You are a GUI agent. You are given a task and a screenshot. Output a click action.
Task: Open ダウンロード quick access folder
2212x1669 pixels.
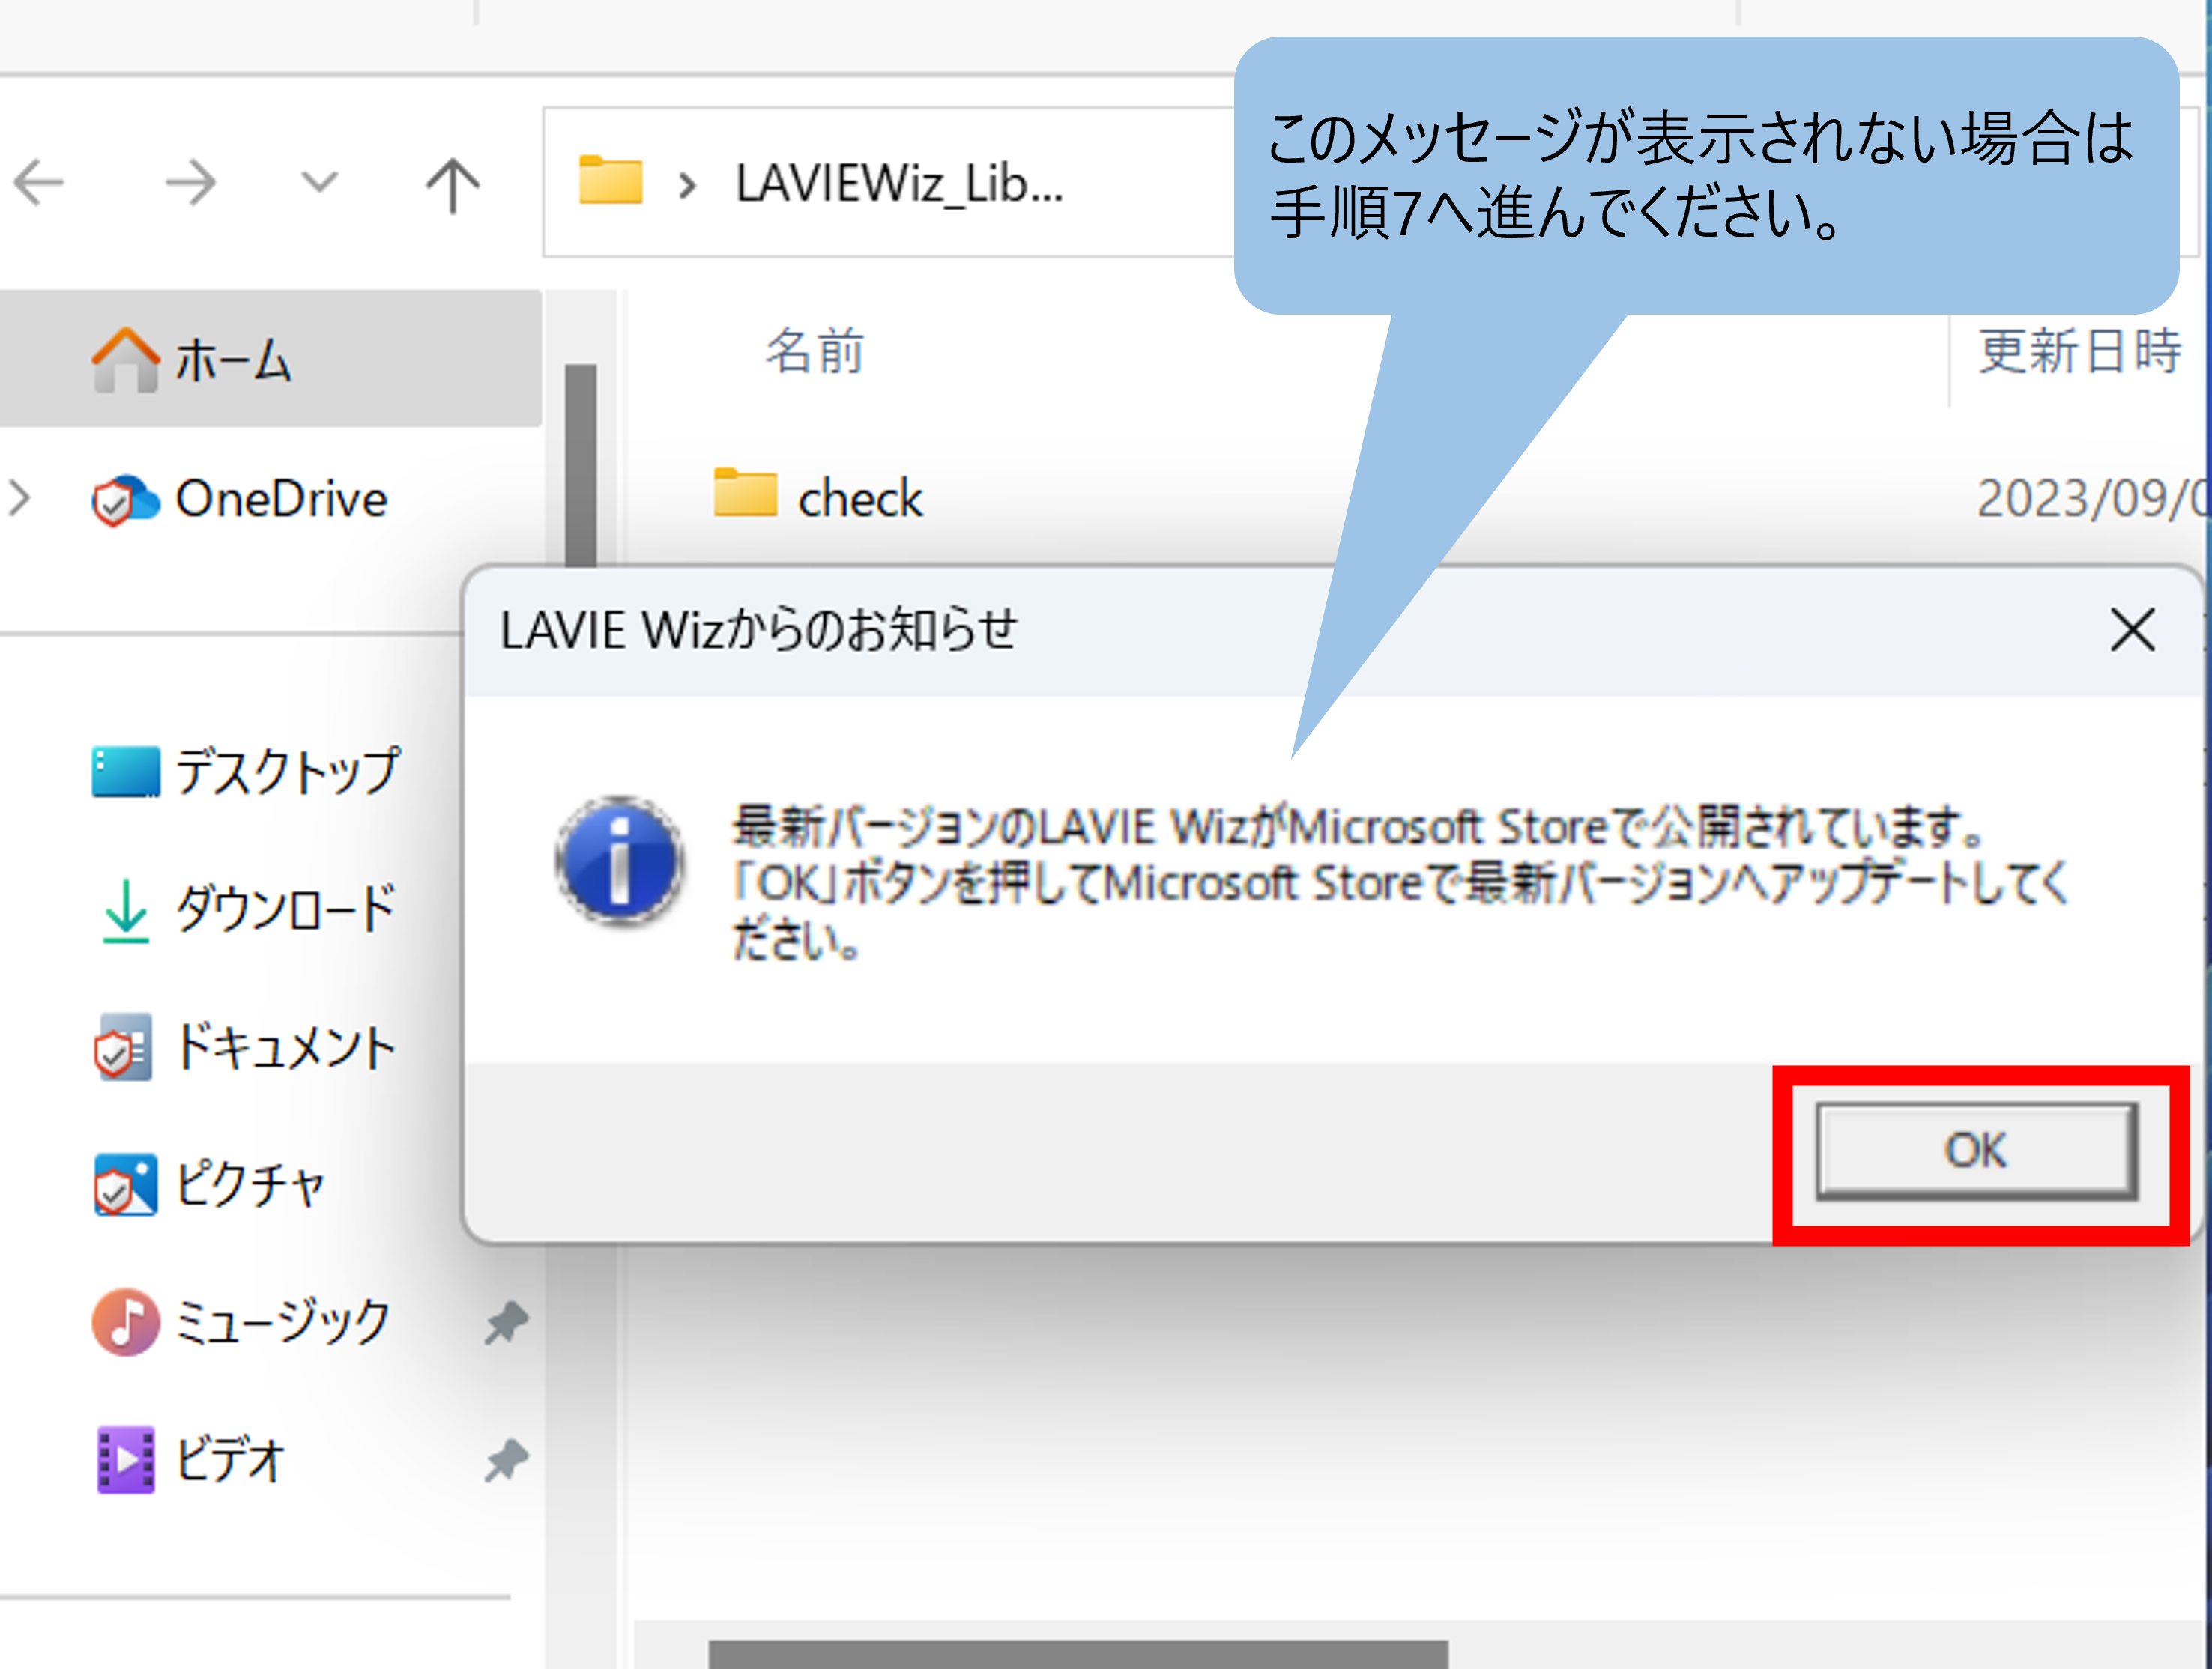[x=285, y=909]
